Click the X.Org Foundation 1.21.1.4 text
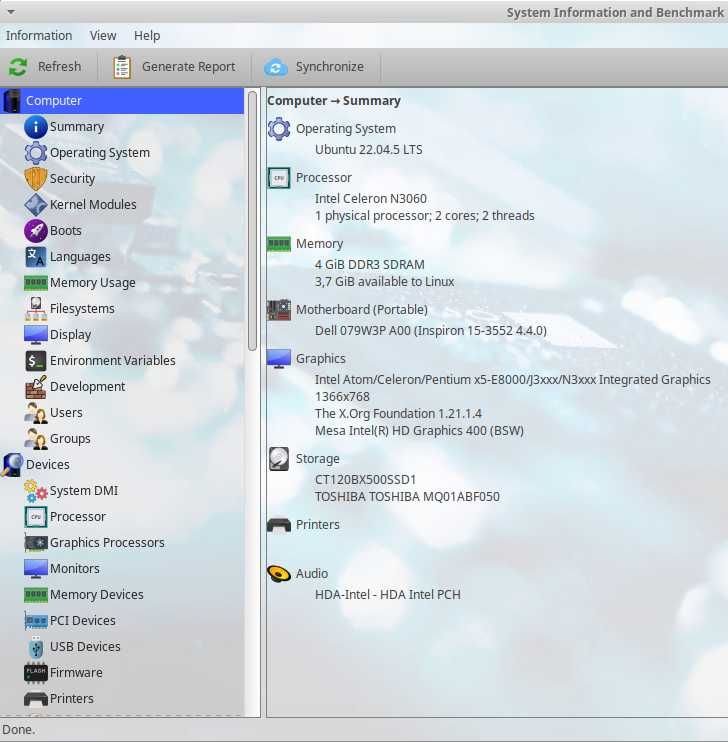 [398, 414]
